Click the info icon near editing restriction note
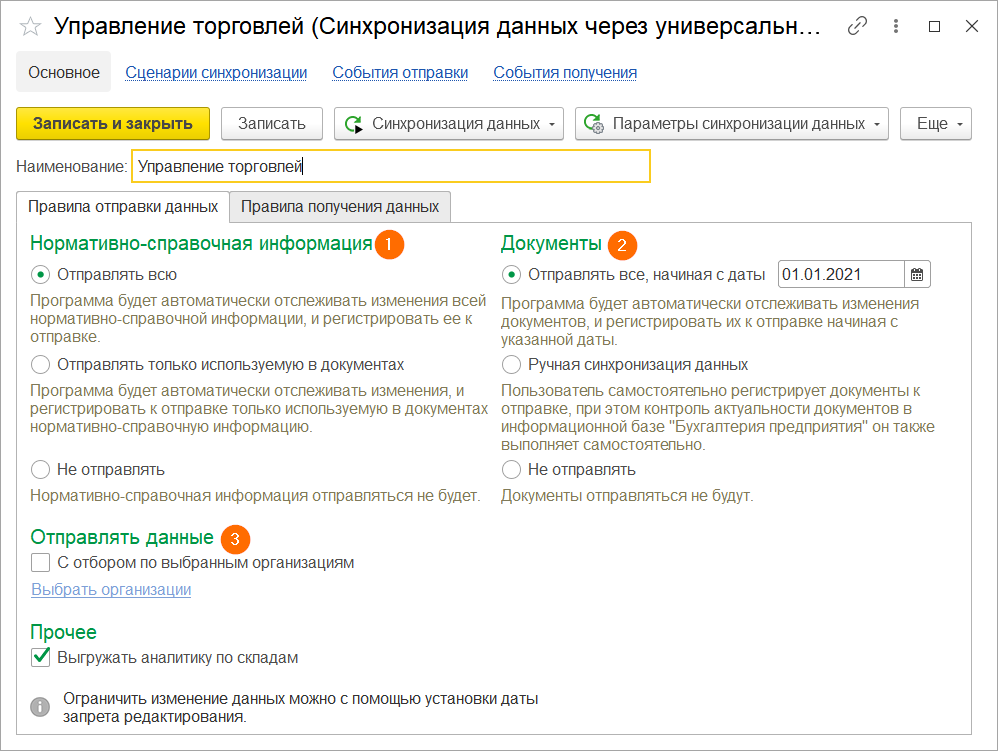Screen dimensions: 998x751 point(40,706)
